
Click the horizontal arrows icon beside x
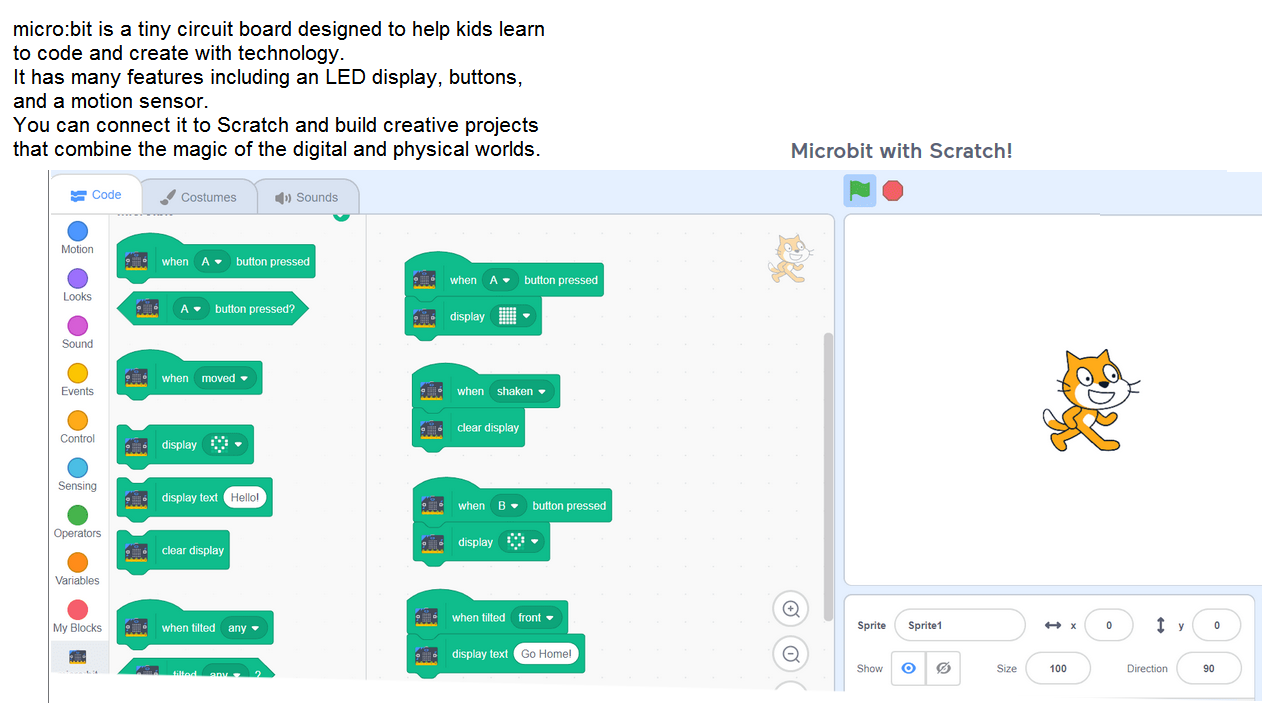[x=1052, y=625]
